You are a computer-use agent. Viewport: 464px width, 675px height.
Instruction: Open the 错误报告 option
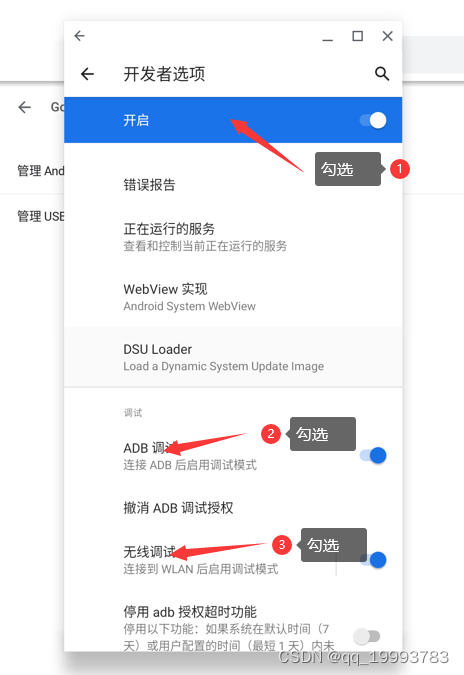click(233, 185)
